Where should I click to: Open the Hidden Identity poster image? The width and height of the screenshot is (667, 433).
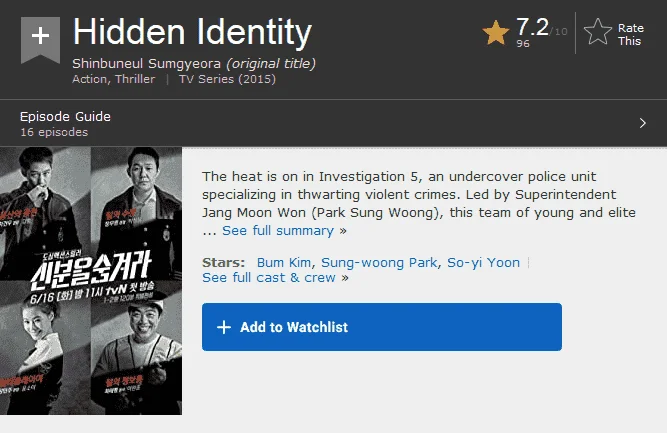coord(91,281)
